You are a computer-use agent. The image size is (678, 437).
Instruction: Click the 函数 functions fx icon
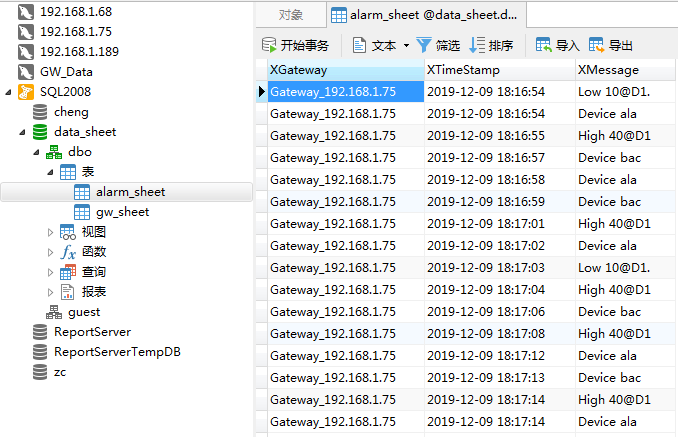68,252
